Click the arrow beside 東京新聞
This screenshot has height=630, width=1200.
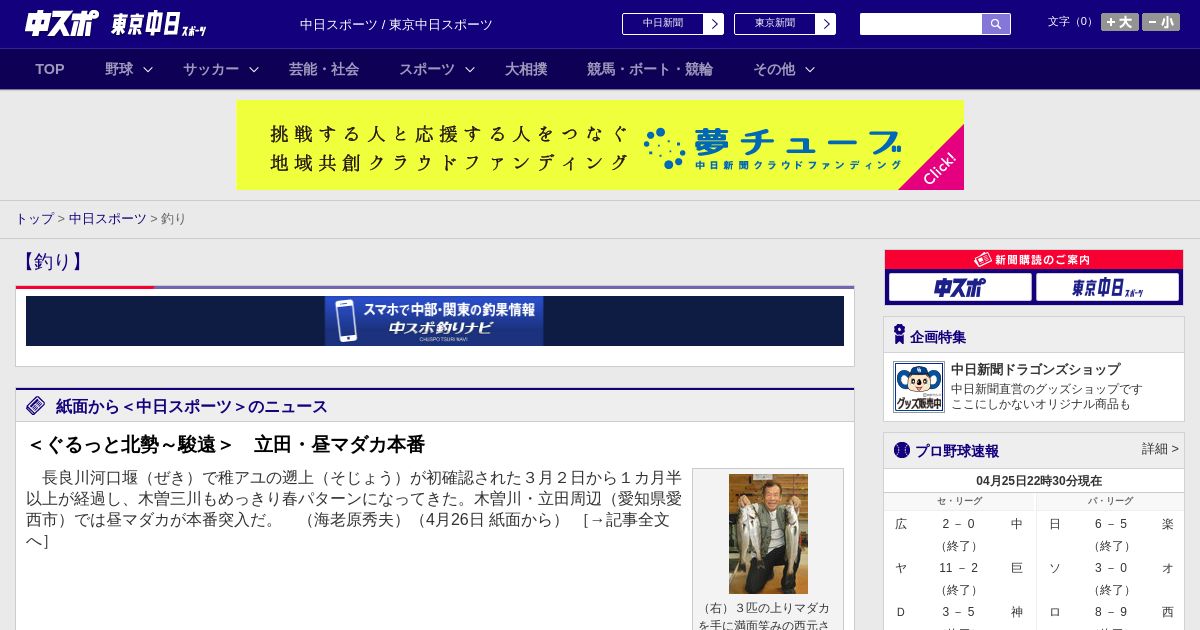[x=826, y=24]
